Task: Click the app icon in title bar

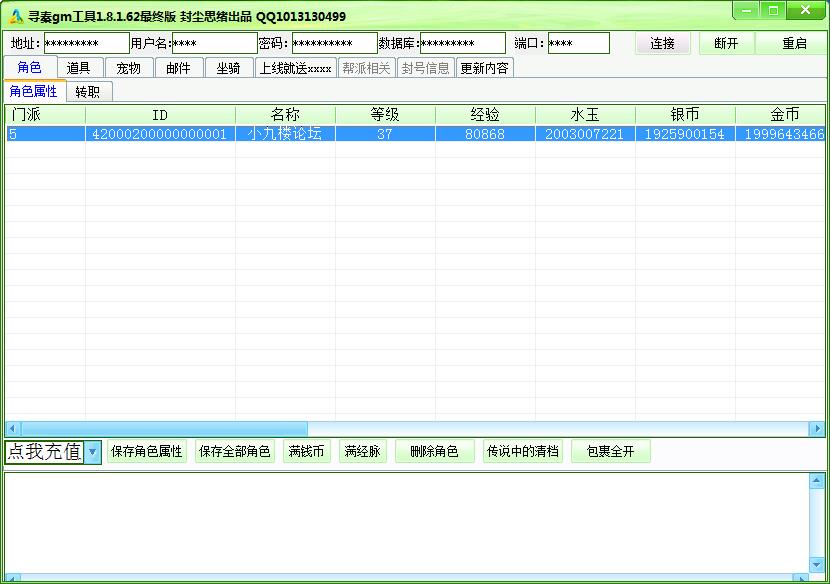Action: click(x=15, y=16)
